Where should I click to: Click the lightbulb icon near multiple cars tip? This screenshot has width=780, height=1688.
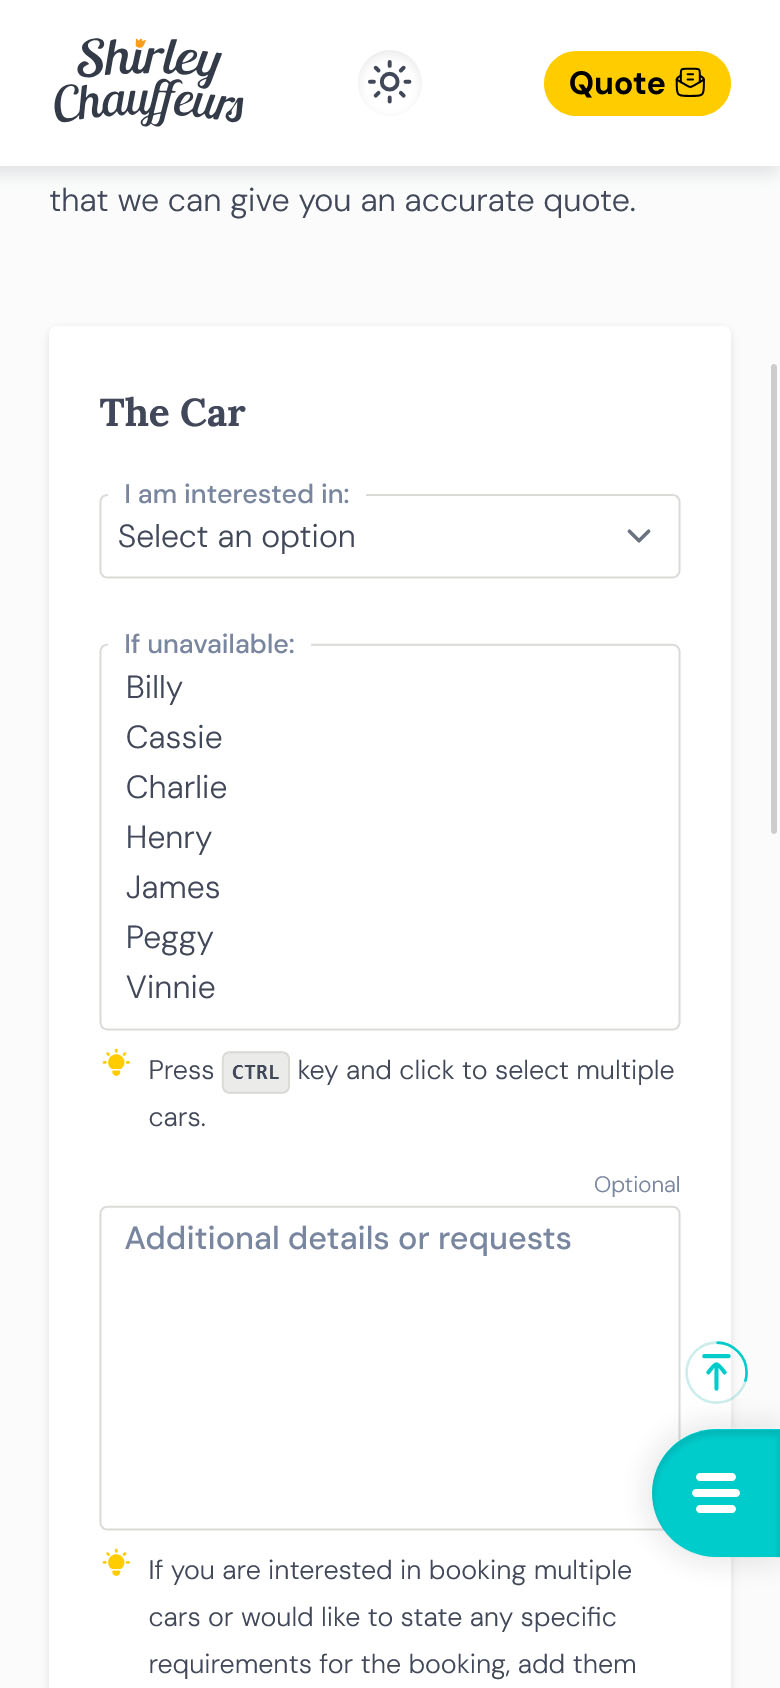coord(117,1563)
